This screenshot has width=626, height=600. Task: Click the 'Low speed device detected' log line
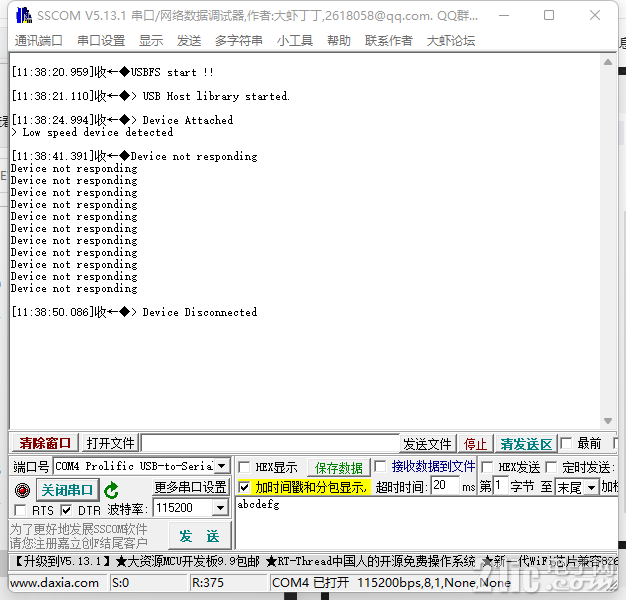coord(92,132)
